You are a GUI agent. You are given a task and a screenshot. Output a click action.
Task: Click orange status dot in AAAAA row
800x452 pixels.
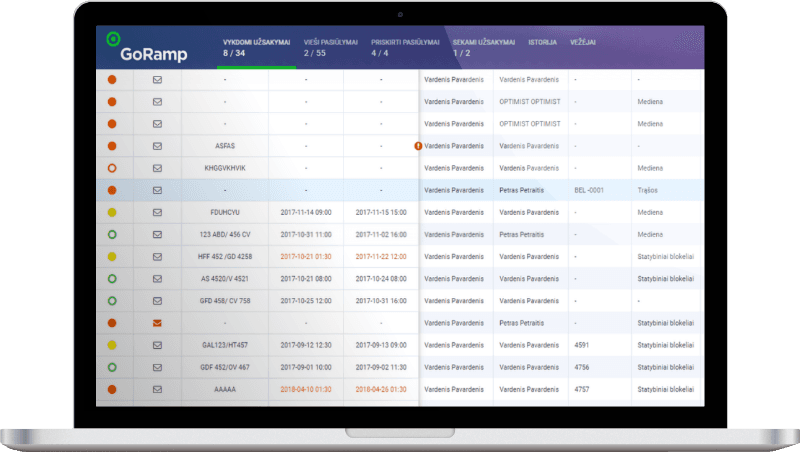(x=113, y=389)
